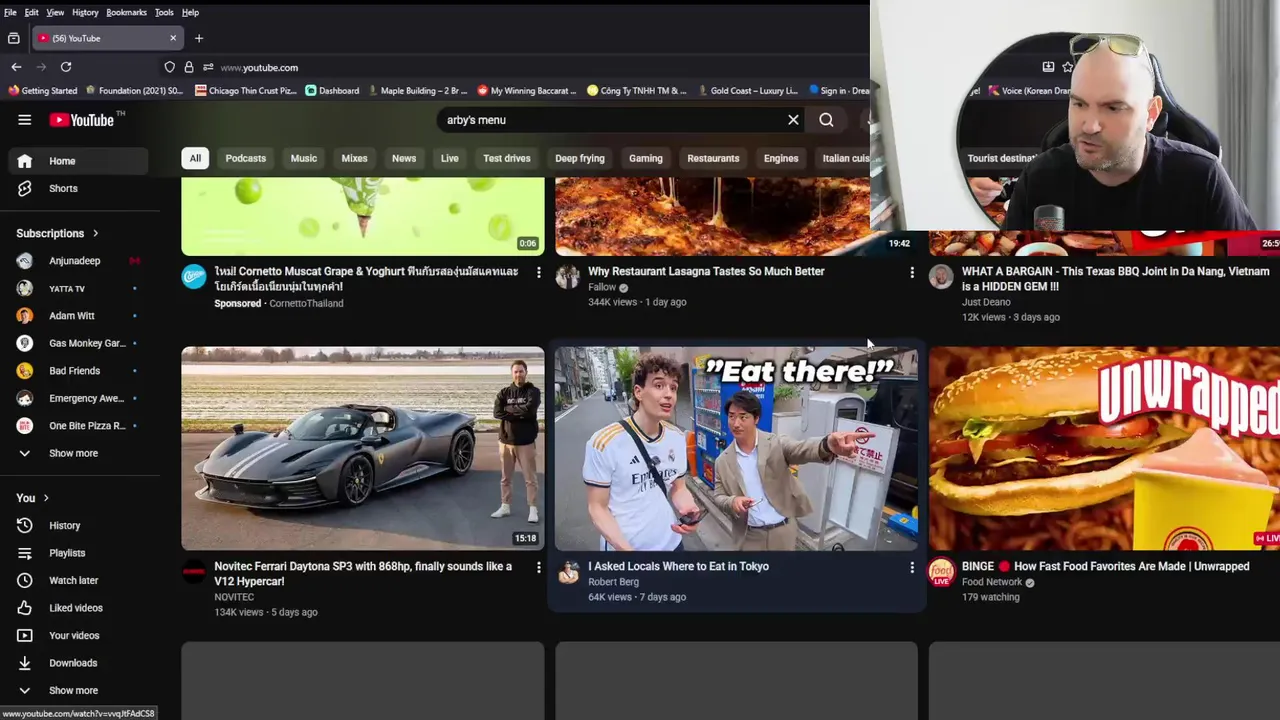Select the Deep frying filter chip
The height and width of the screenshot is (720, 1280).
(580, 158)
